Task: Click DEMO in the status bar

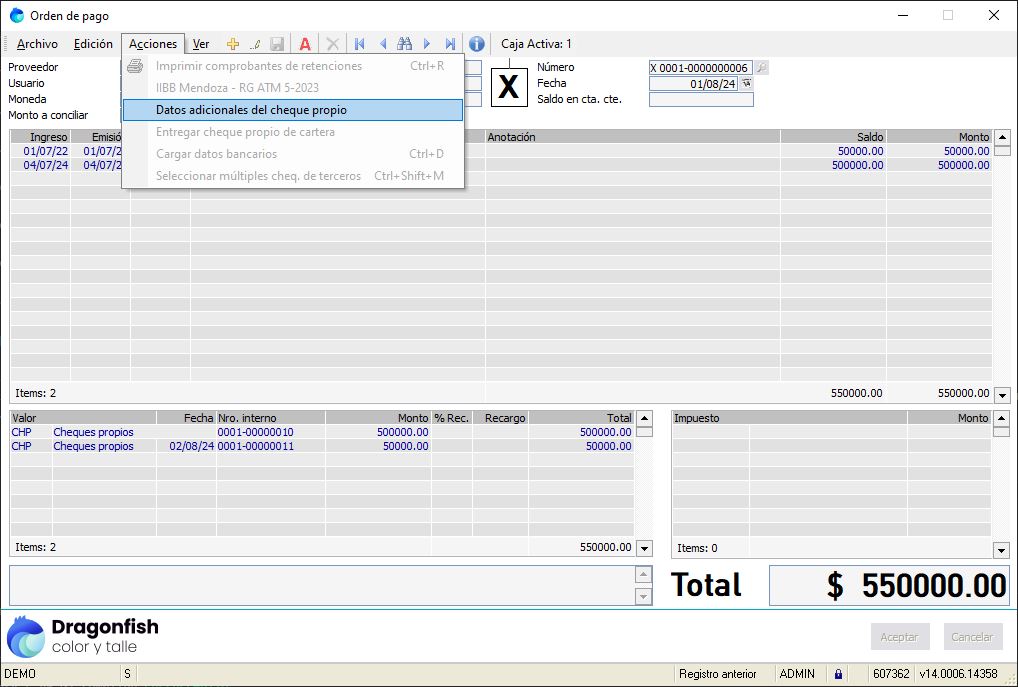Action: coord(20,674)
